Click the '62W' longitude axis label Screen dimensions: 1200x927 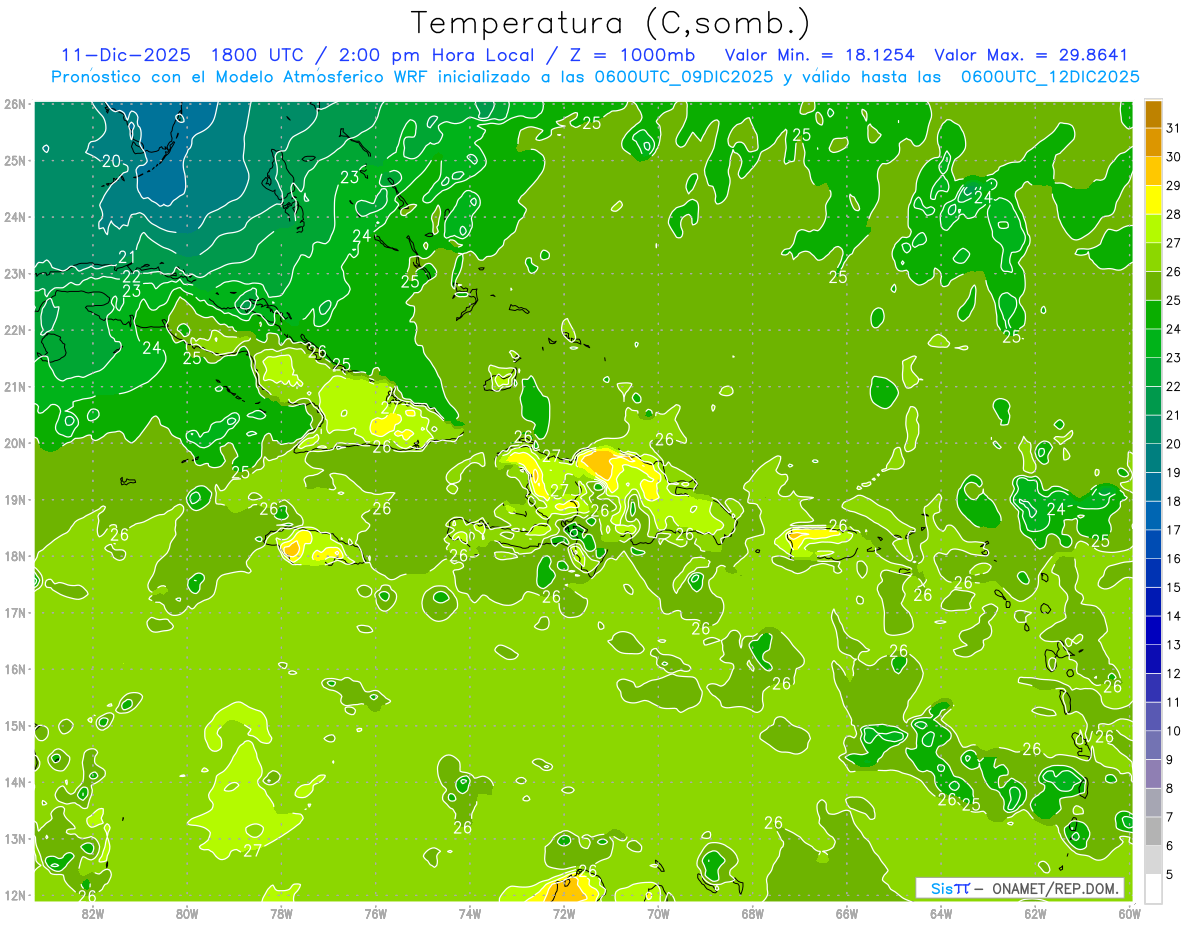[x=1035, y=913]
